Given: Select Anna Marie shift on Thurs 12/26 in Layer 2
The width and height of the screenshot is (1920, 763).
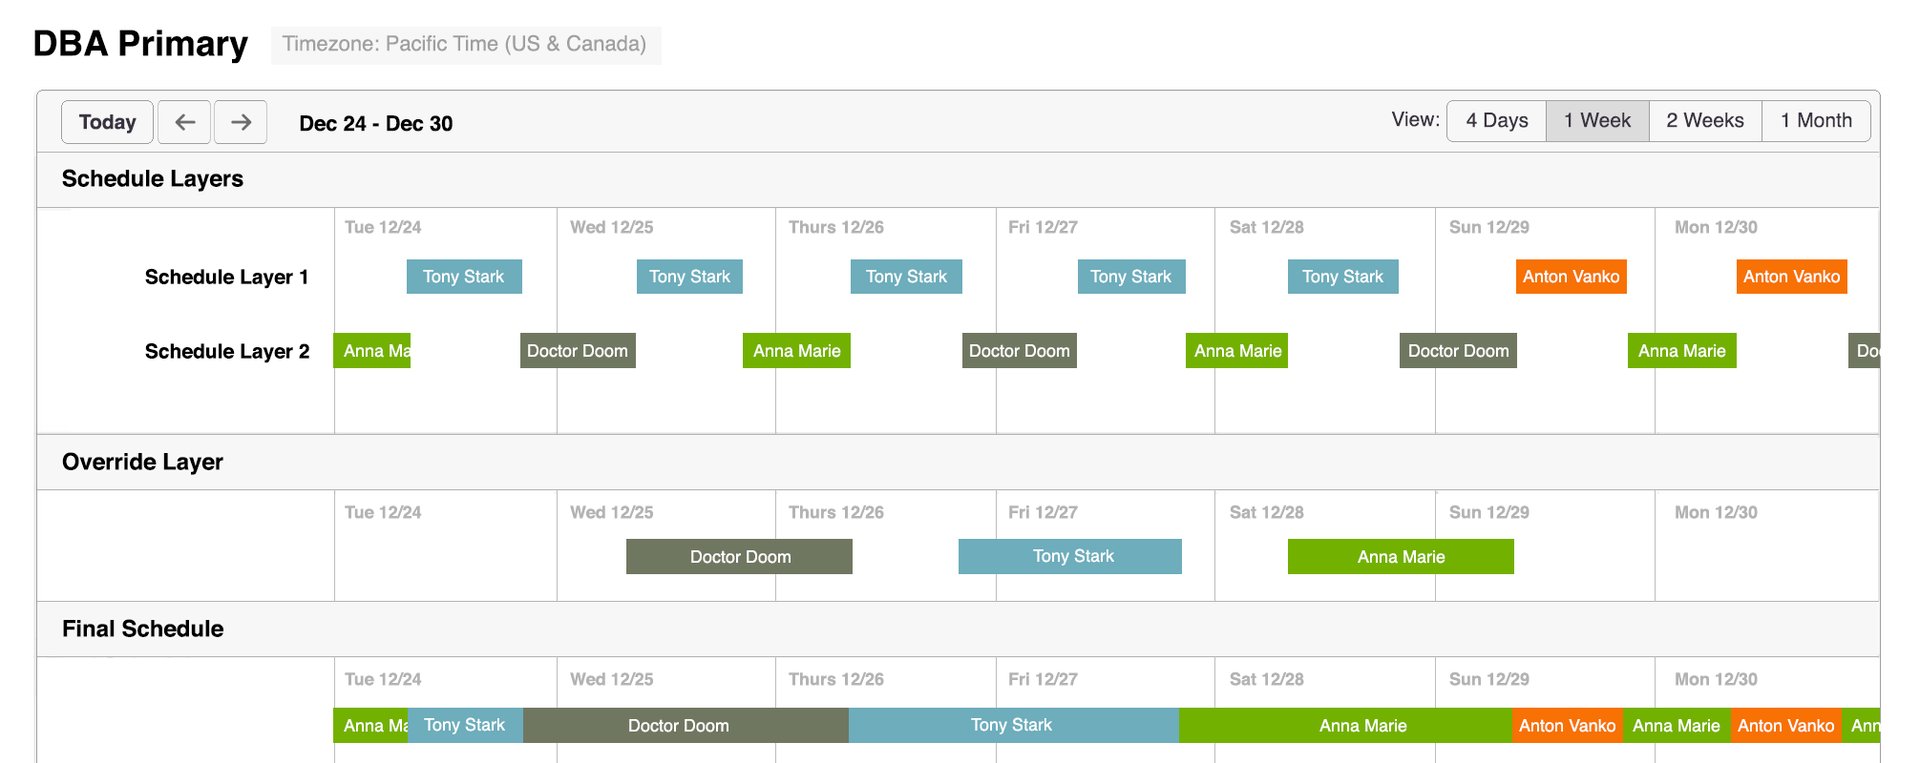Looking at the screenshot, I should 796,351.
